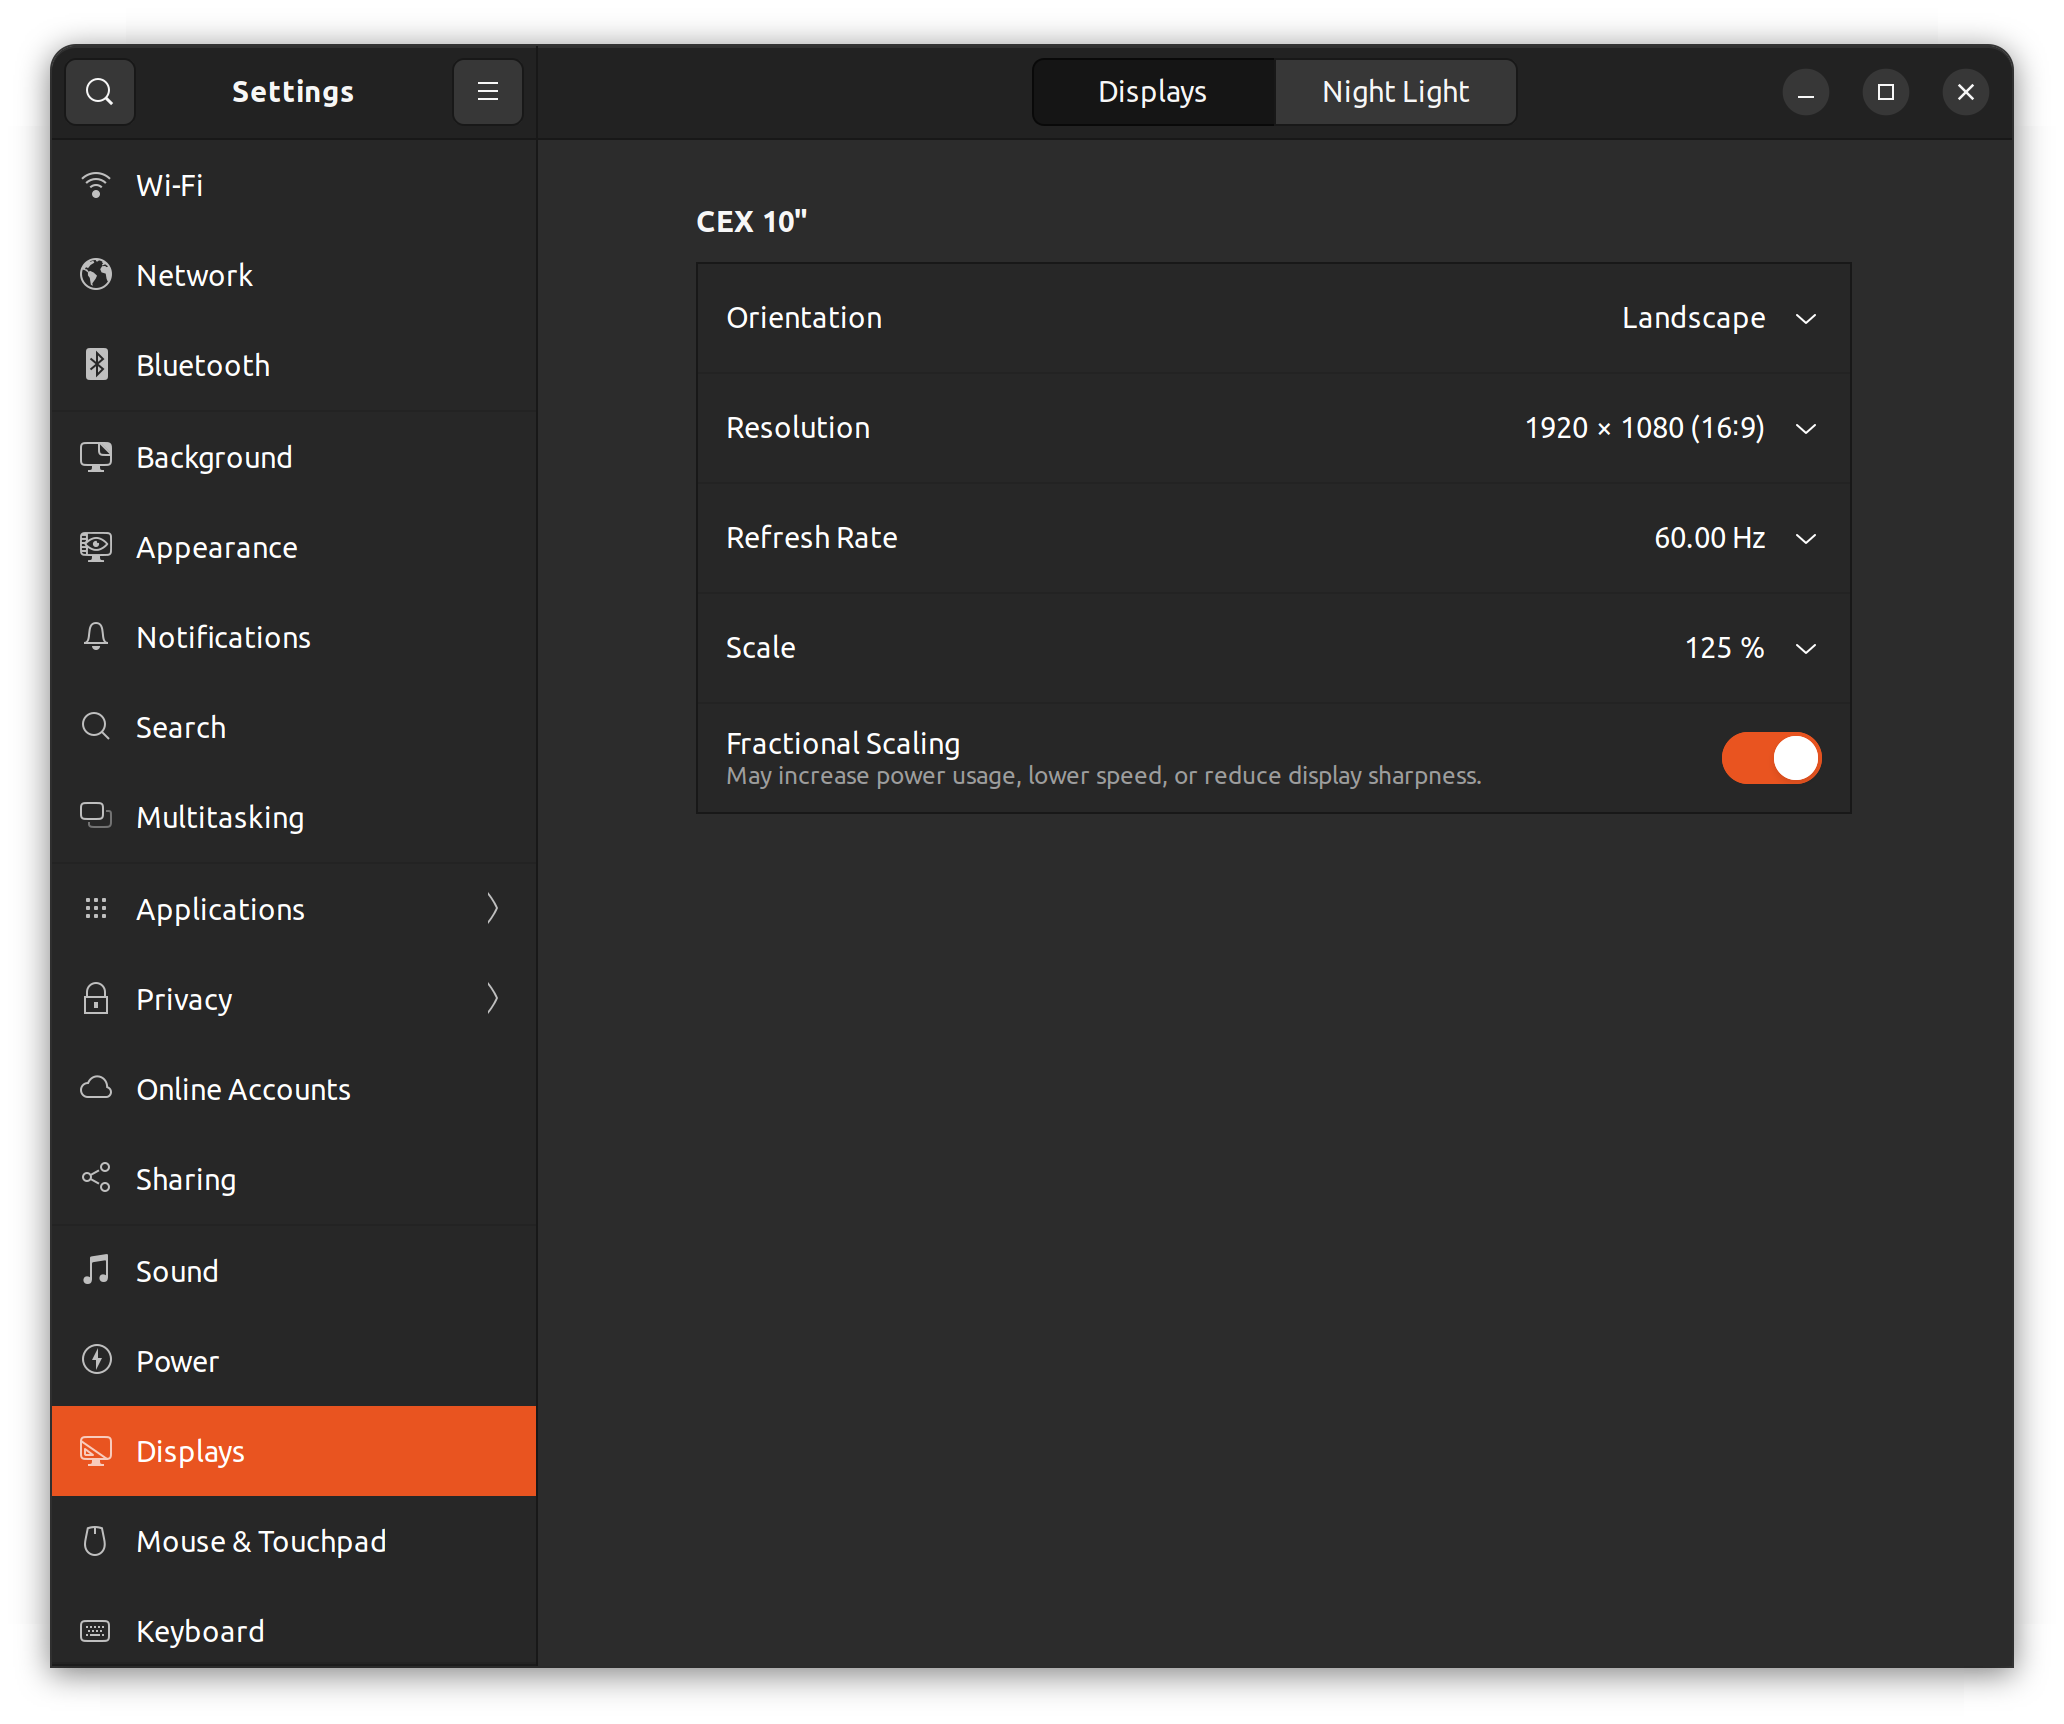Click the Online Accounts cloud icon
Viewport: 2064px width, 1724px height.
click(96, 1089)
